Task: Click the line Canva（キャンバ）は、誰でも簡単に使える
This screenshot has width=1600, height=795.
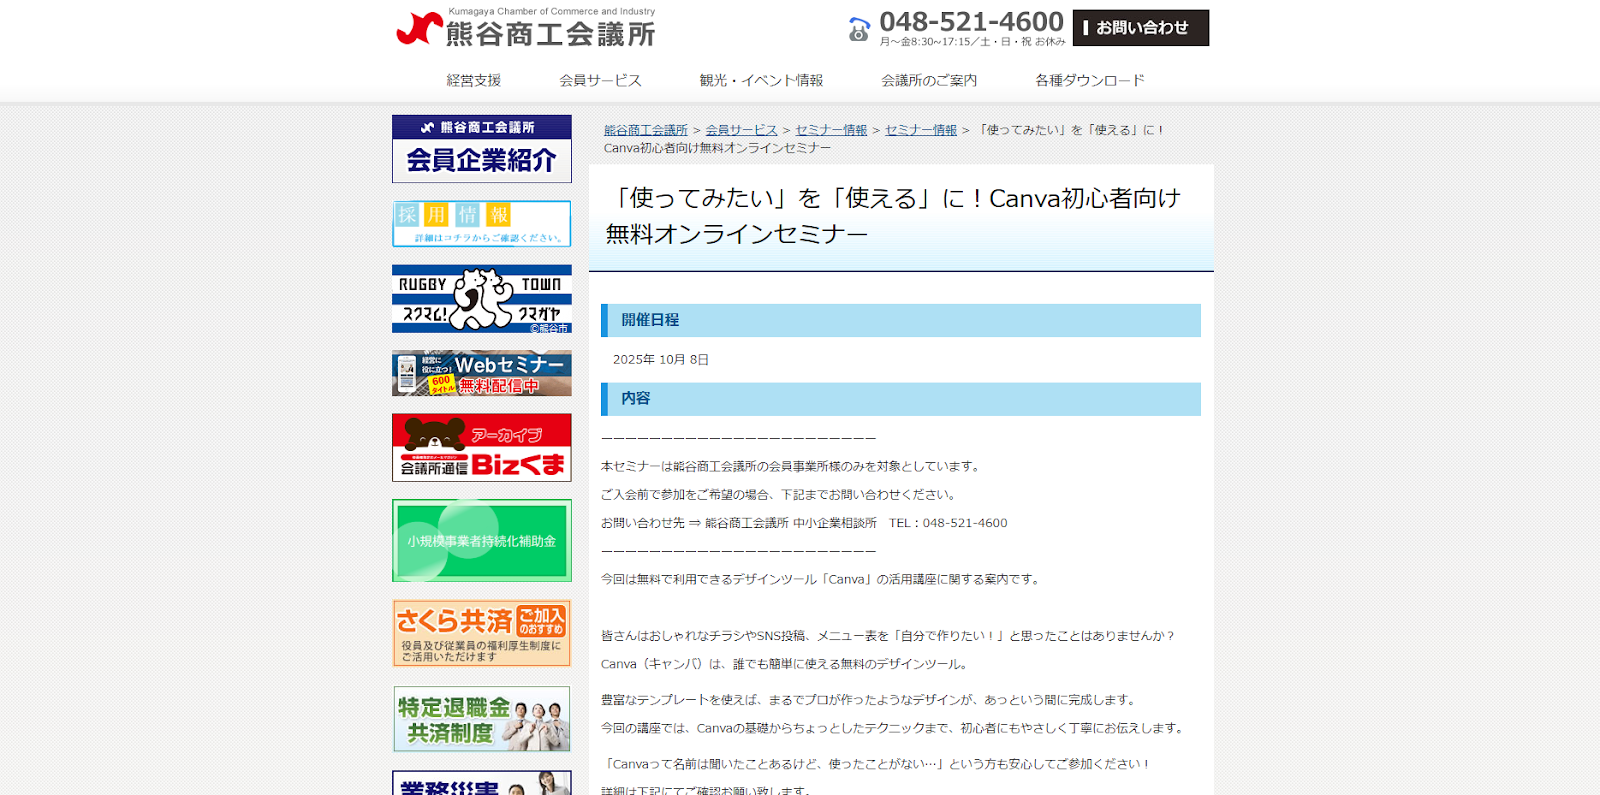Action: [x=786, y=664]
